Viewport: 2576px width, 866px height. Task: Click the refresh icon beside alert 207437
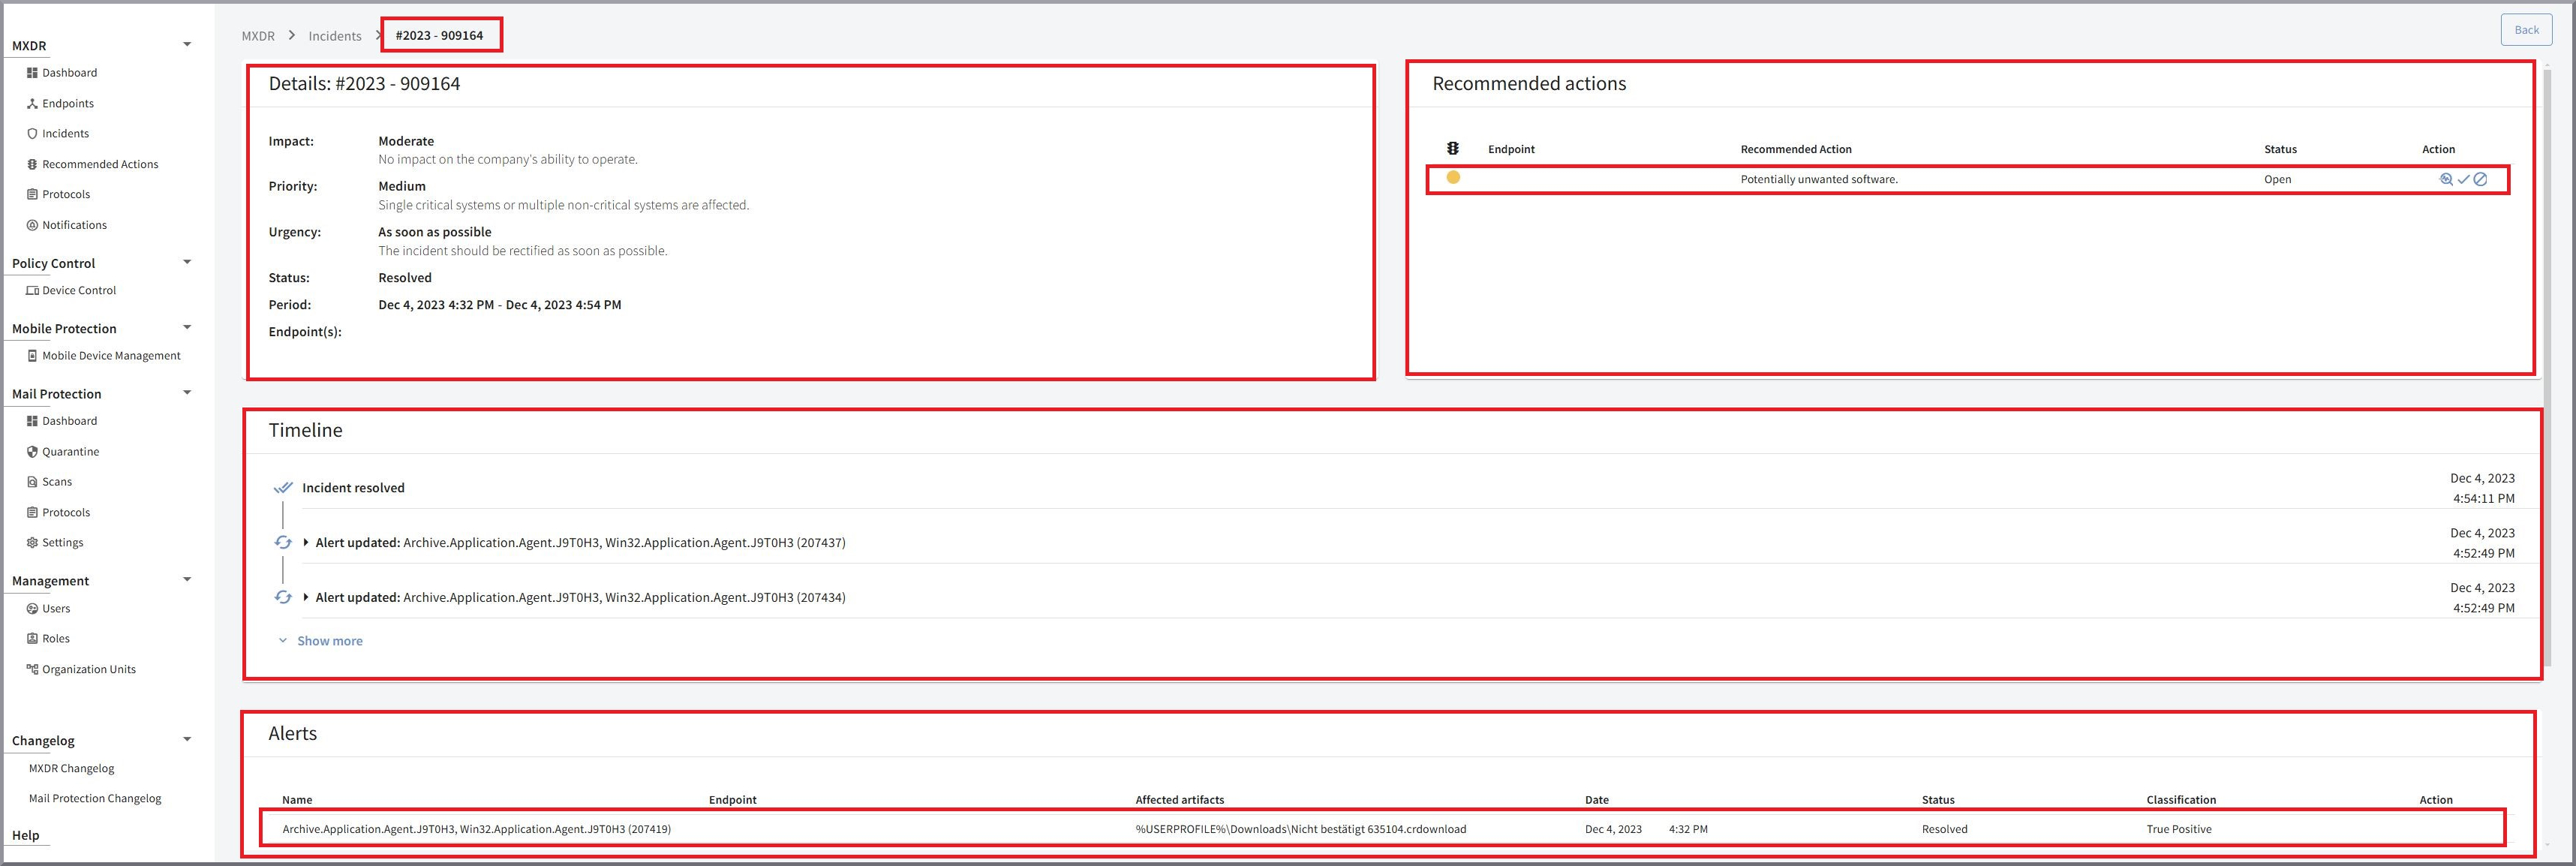pyautogui.click(x=283, y=542)
